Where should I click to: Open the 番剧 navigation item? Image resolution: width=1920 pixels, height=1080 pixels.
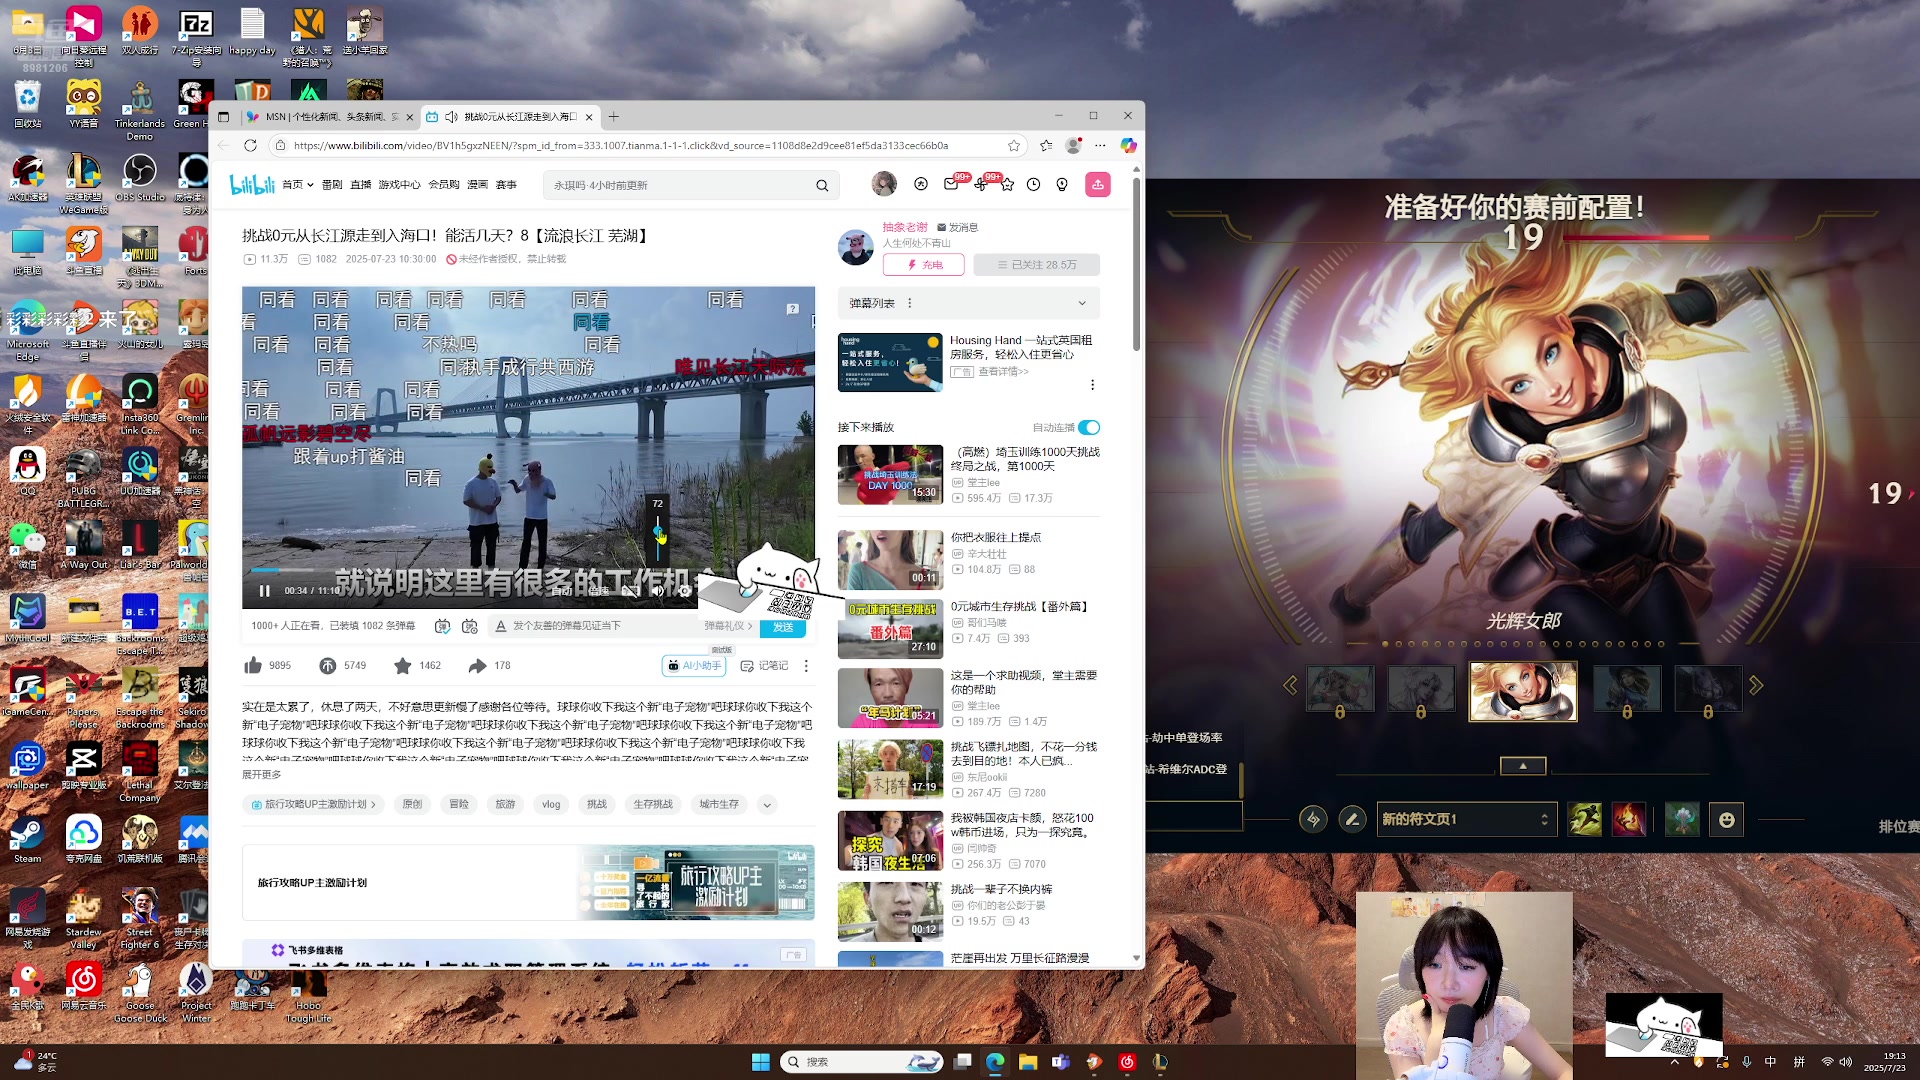(332, 185)
